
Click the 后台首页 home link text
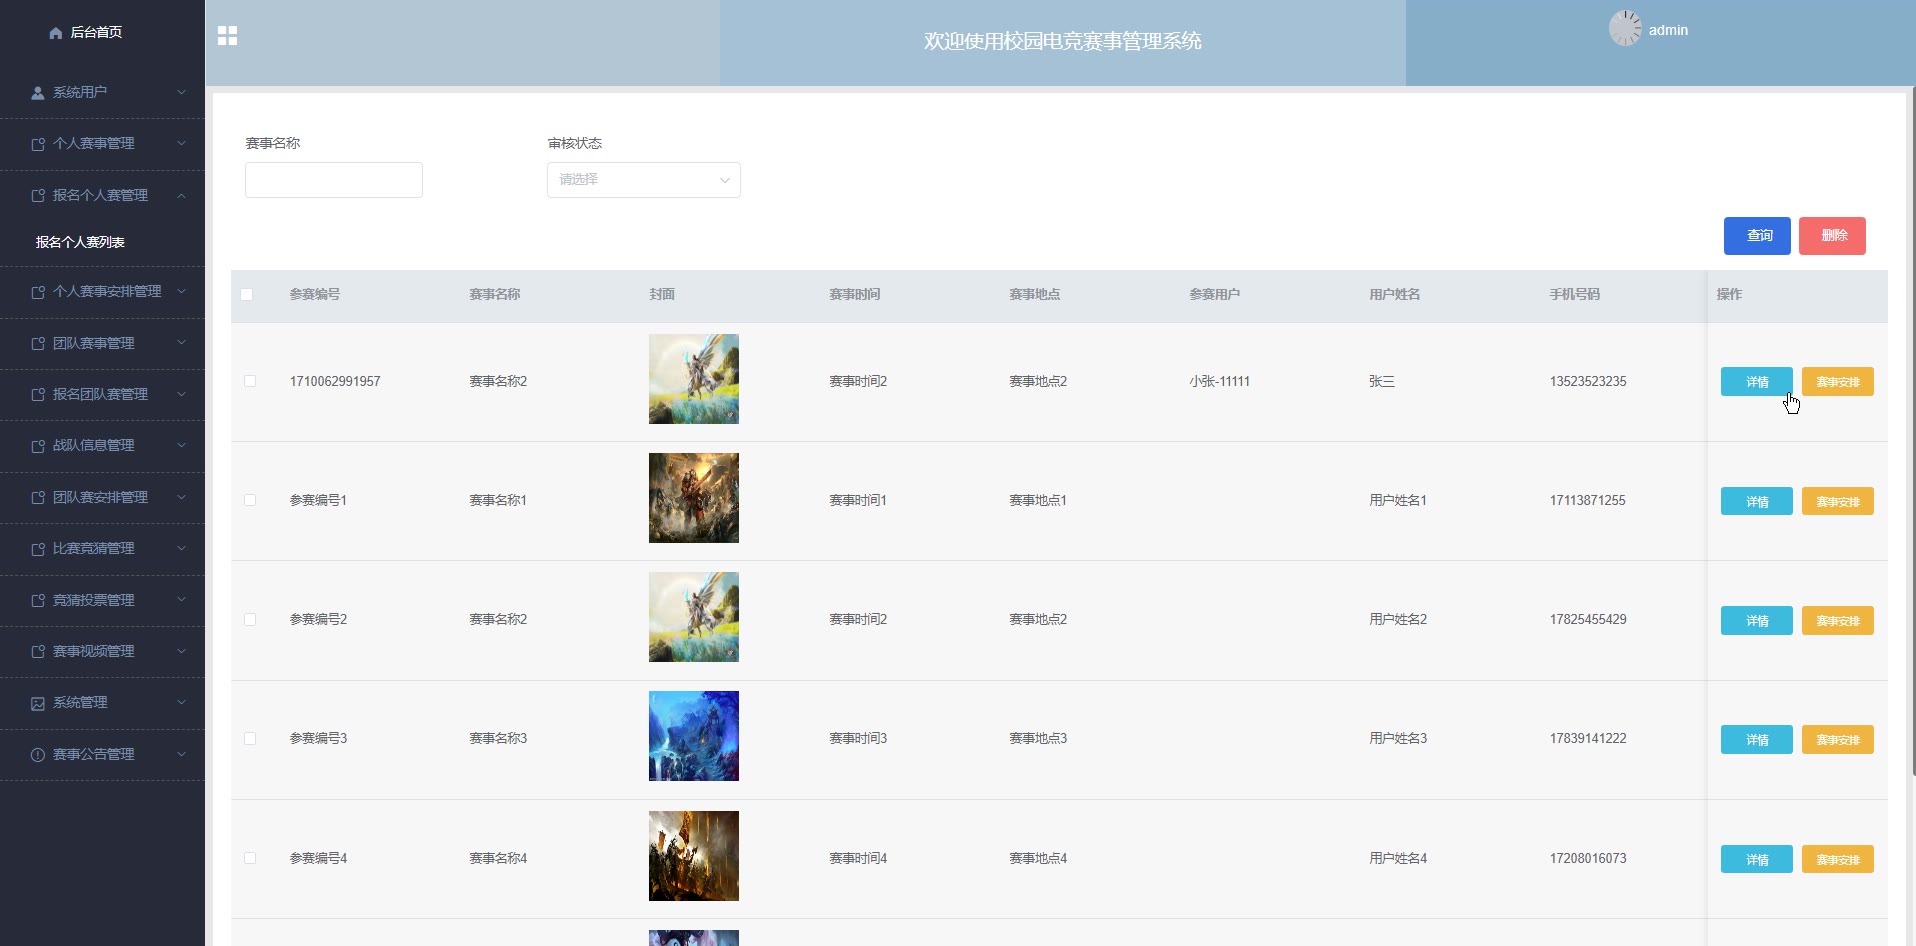tap(96, 32)
